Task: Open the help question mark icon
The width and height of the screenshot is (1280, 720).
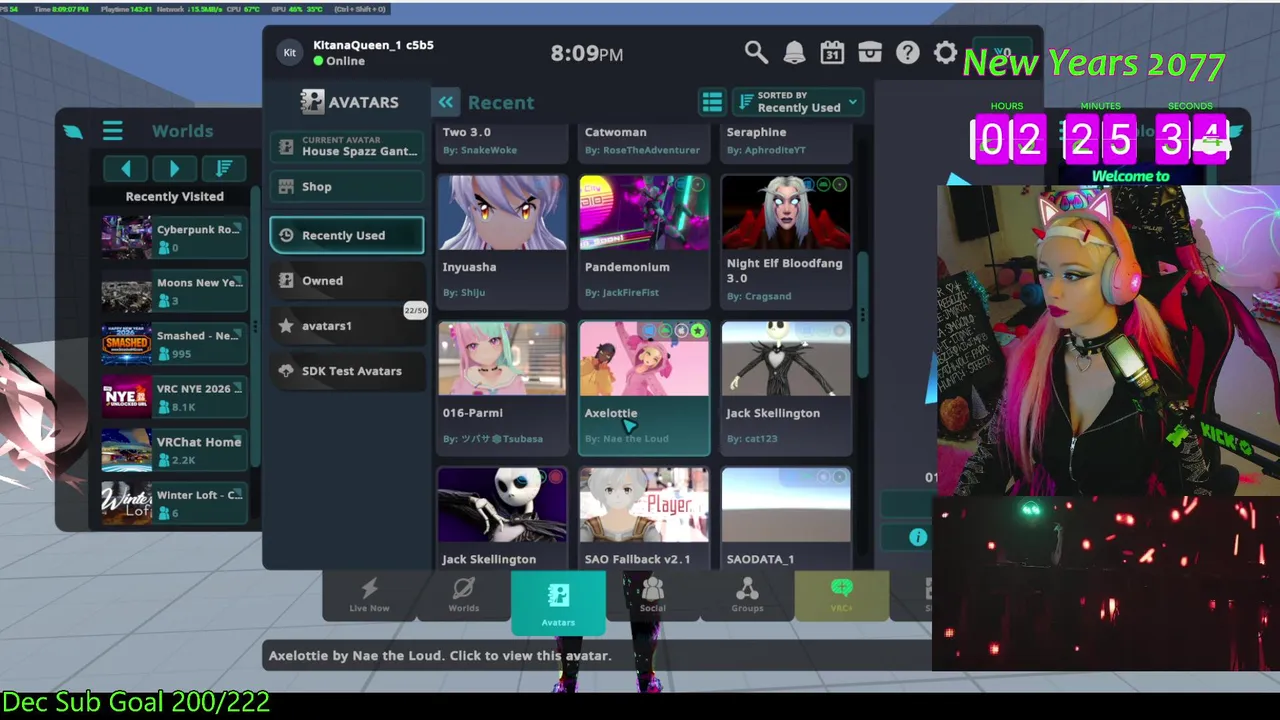Action: [x=907, y=53]
